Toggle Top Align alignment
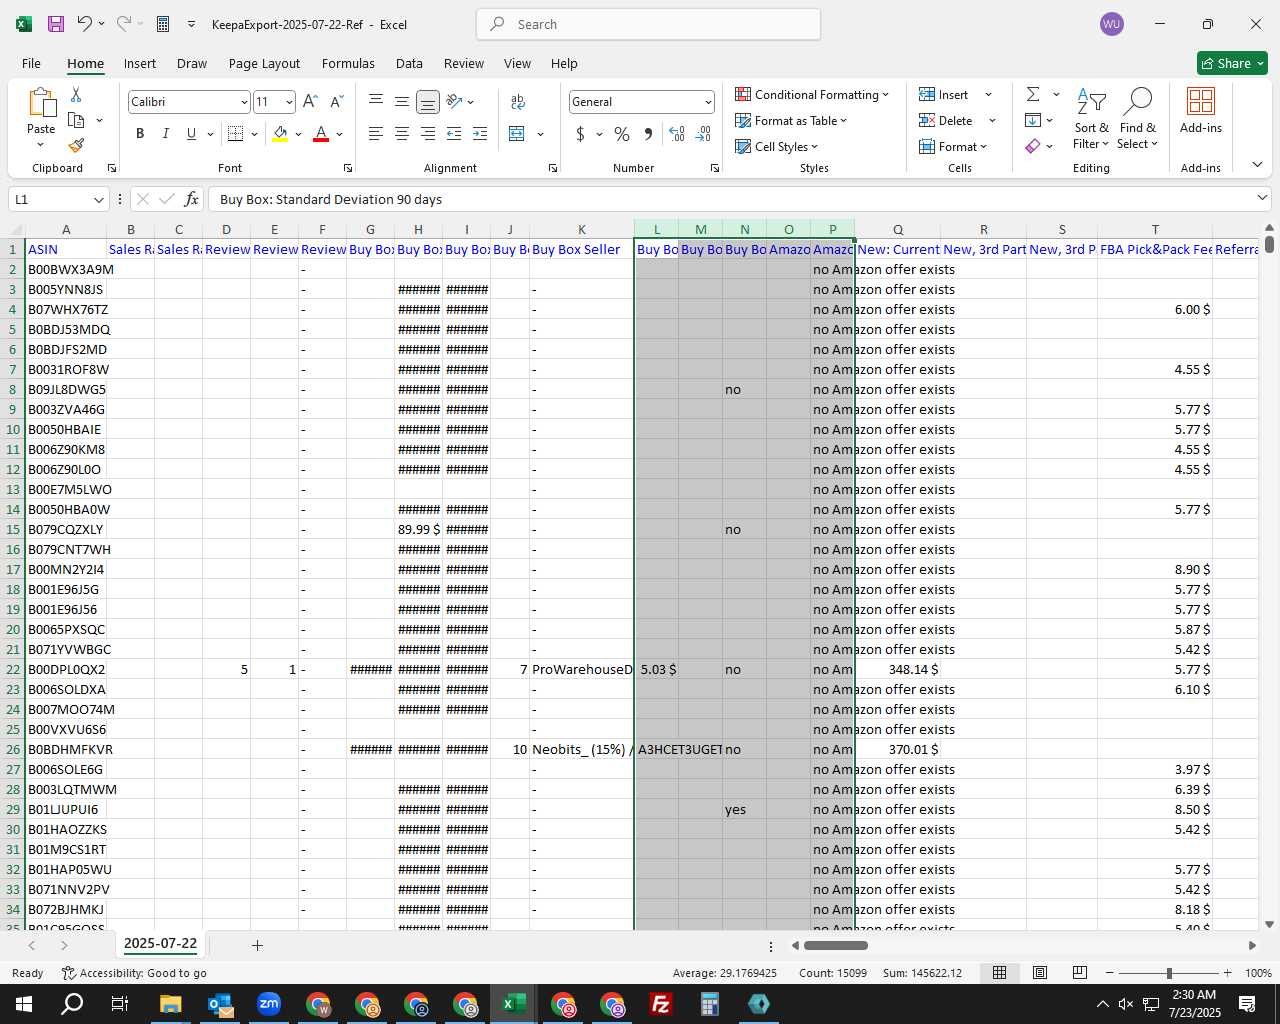This screenshot has height=1024, width=1280. click(x=375, y=102)
